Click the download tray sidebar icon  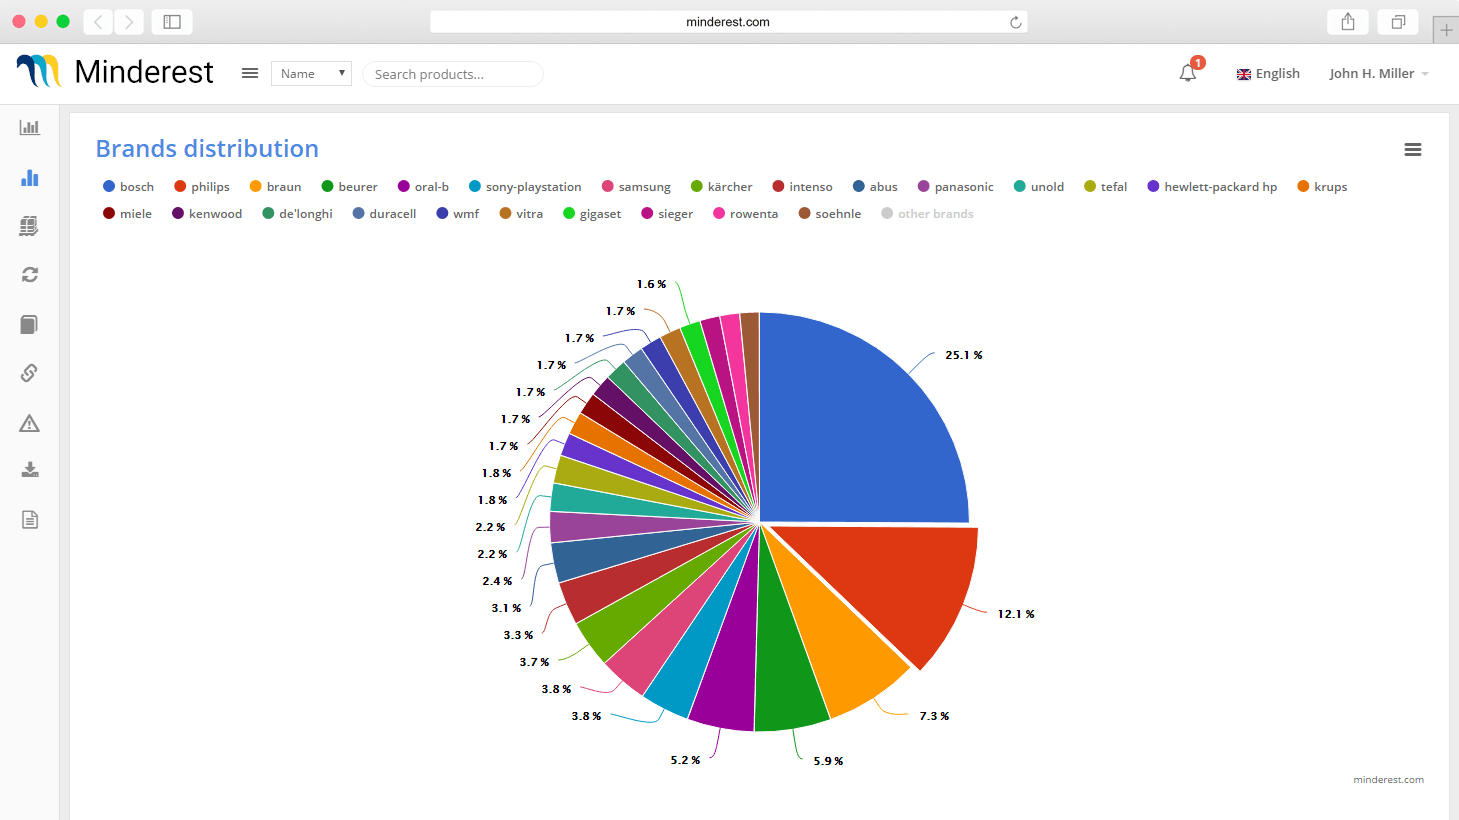pyautogui.click(x=30, y=470)
